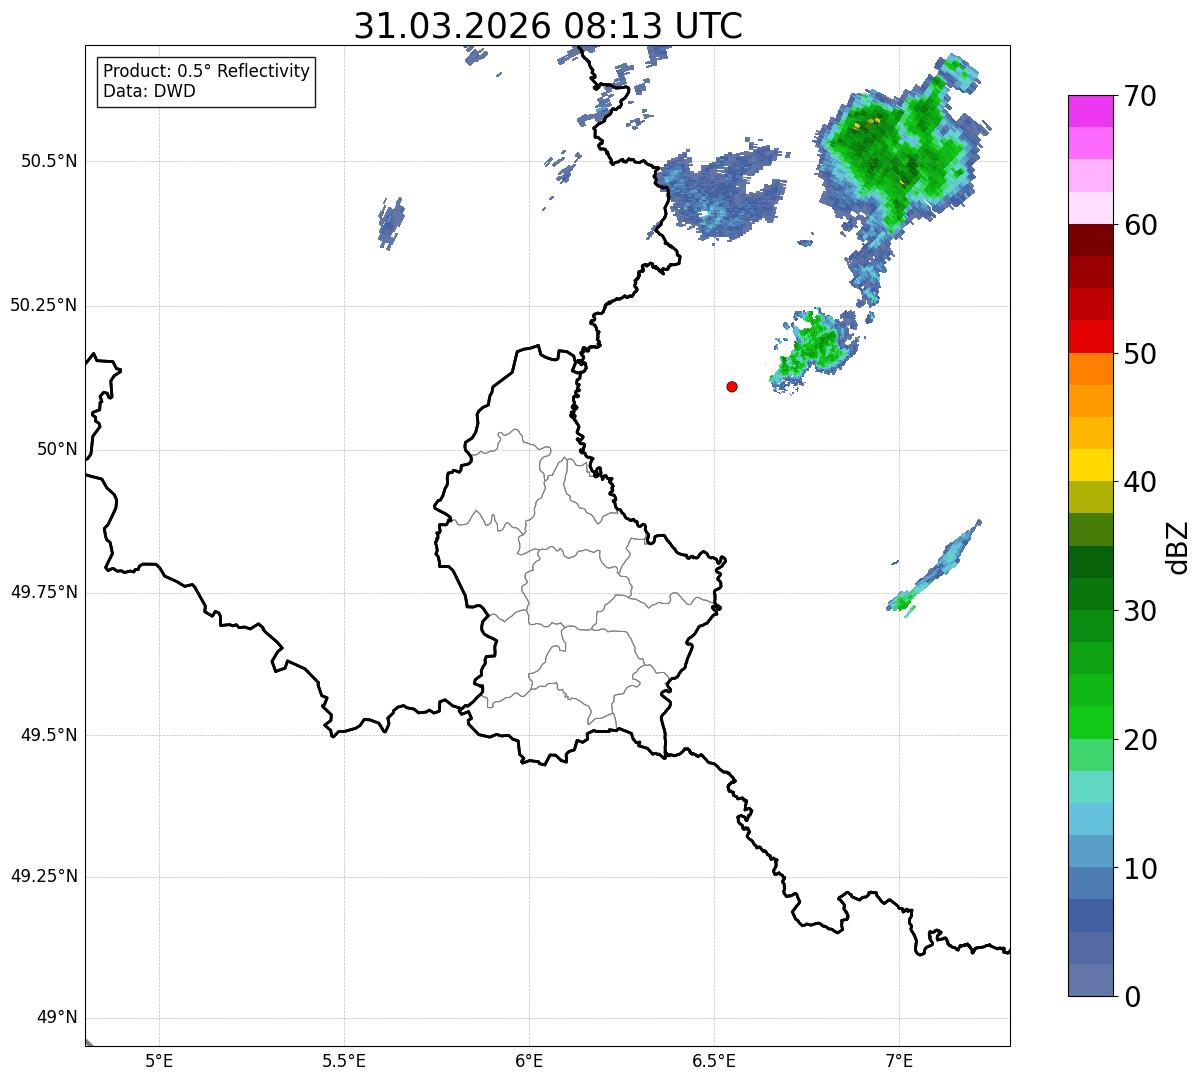The image size is (1202, 1081).
Task: Click the small isolated blue echo near 5.6°E
Action: pyautogui.click(x=391, y=222)
